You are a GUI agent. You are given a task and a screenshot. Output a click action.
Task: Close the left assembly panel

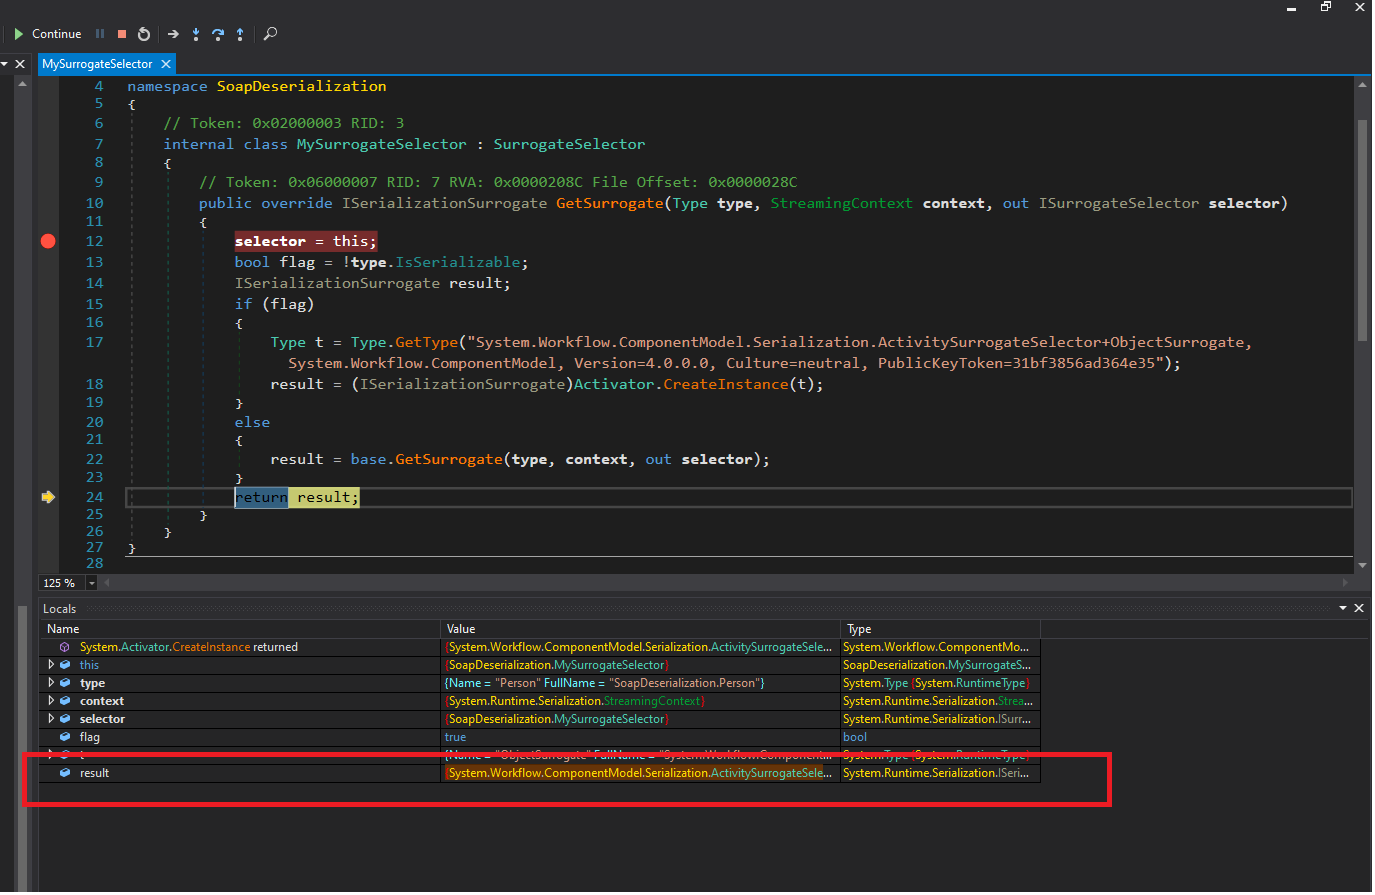(20, 64)
